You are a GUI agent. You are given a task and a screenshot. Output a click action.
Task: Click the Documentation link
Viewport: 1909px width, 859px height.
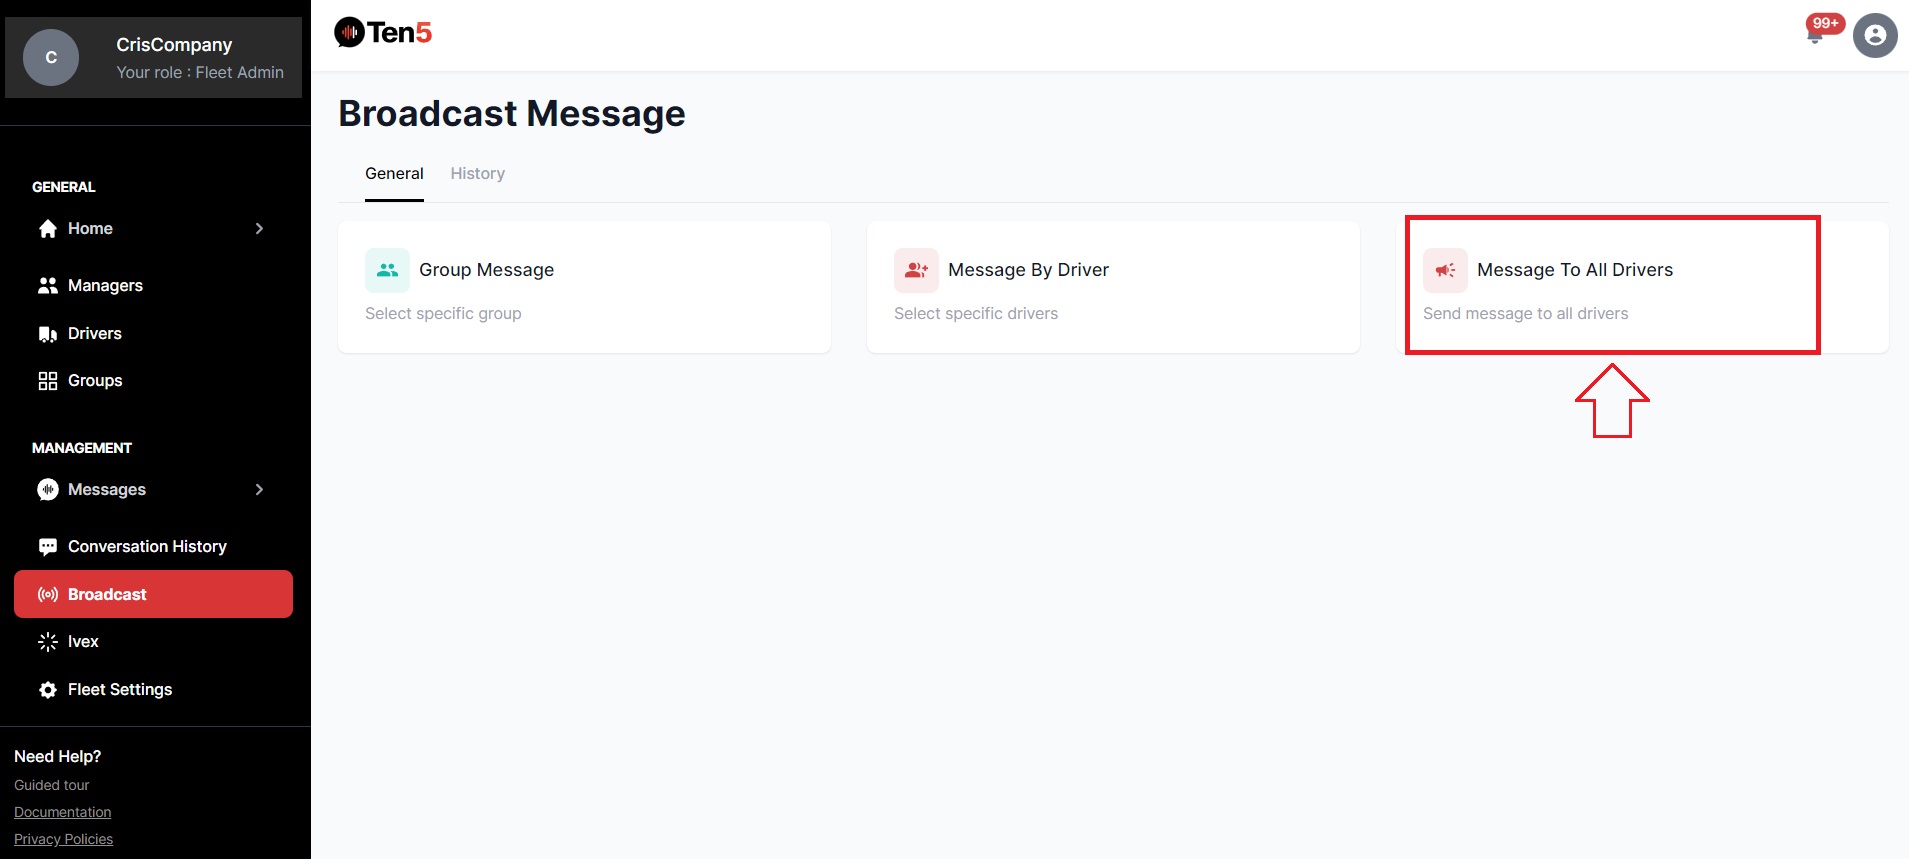pyautogui.click(x=62, y=813)
